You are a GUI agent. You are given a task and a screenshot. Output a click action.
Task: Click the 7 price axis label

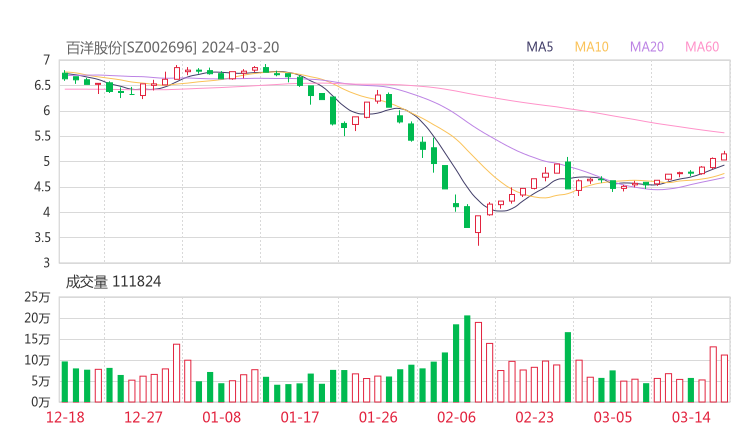click(46, 61)
